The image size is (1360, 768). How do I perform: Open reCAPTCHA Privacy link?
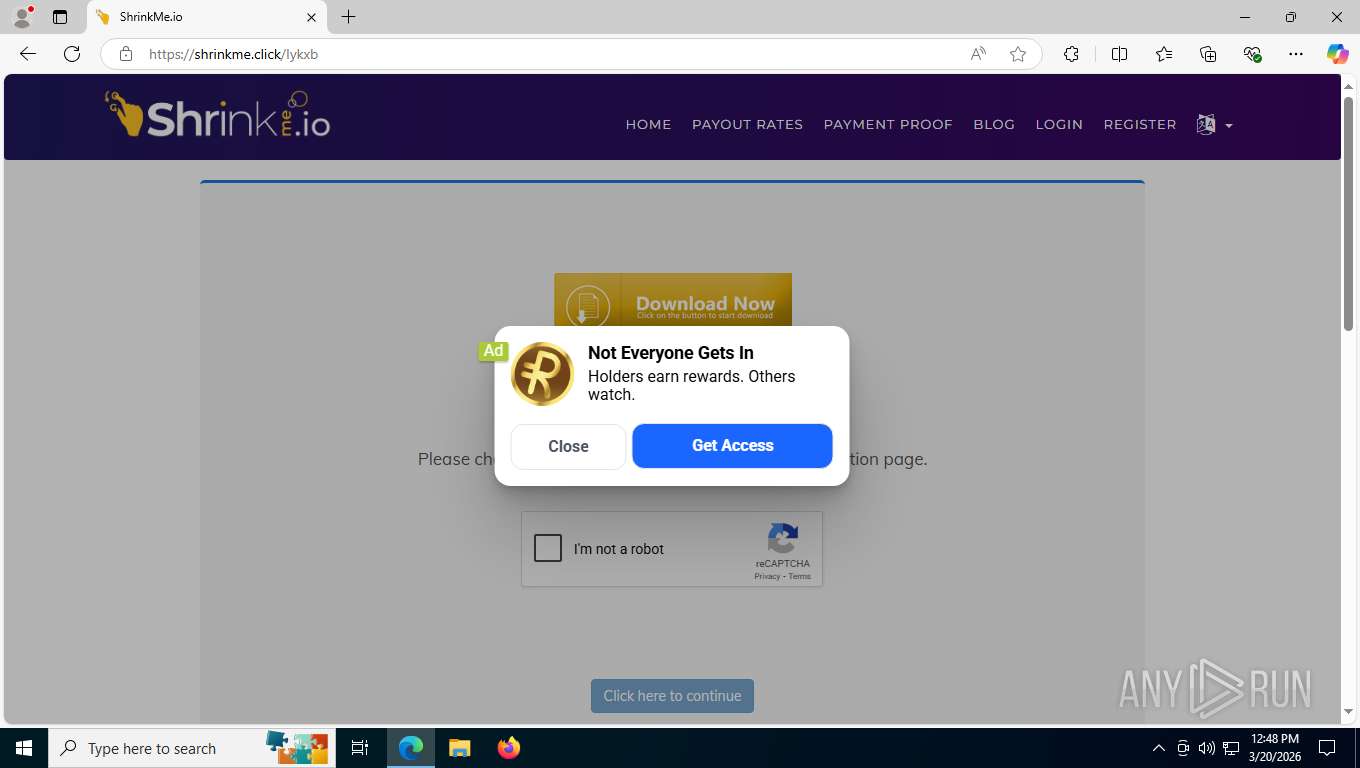pyautogui.click(x=767, y=576)
